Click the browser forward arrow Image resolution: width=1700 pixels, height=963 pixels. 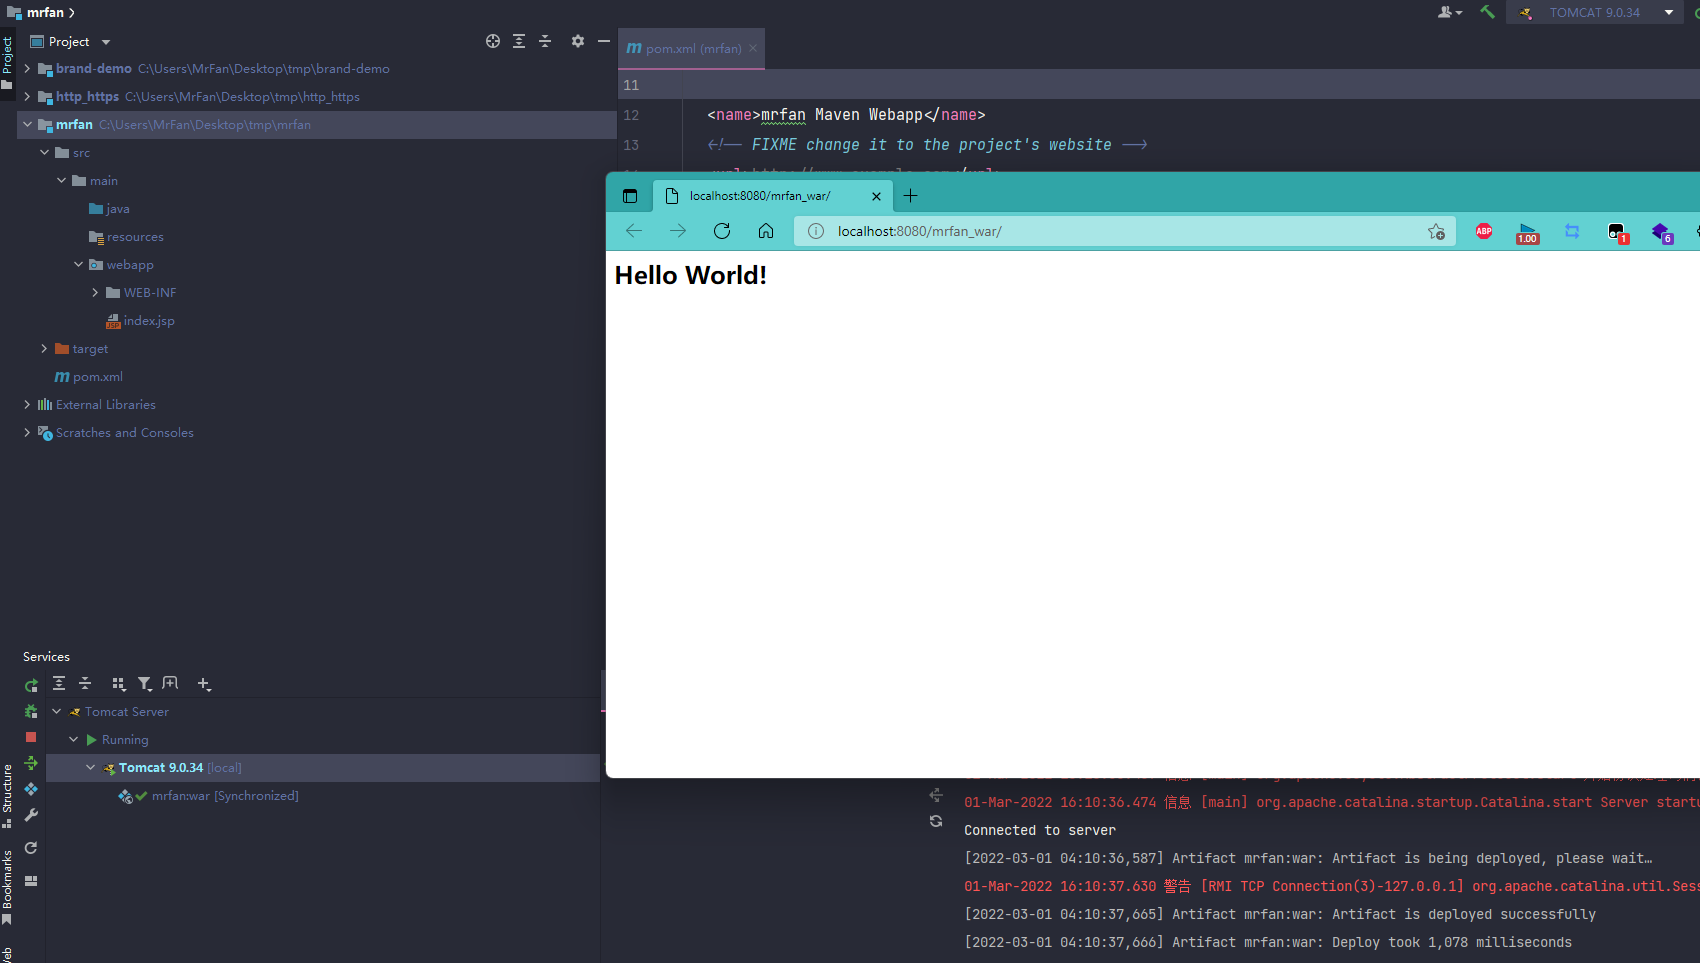pos(678,231)
